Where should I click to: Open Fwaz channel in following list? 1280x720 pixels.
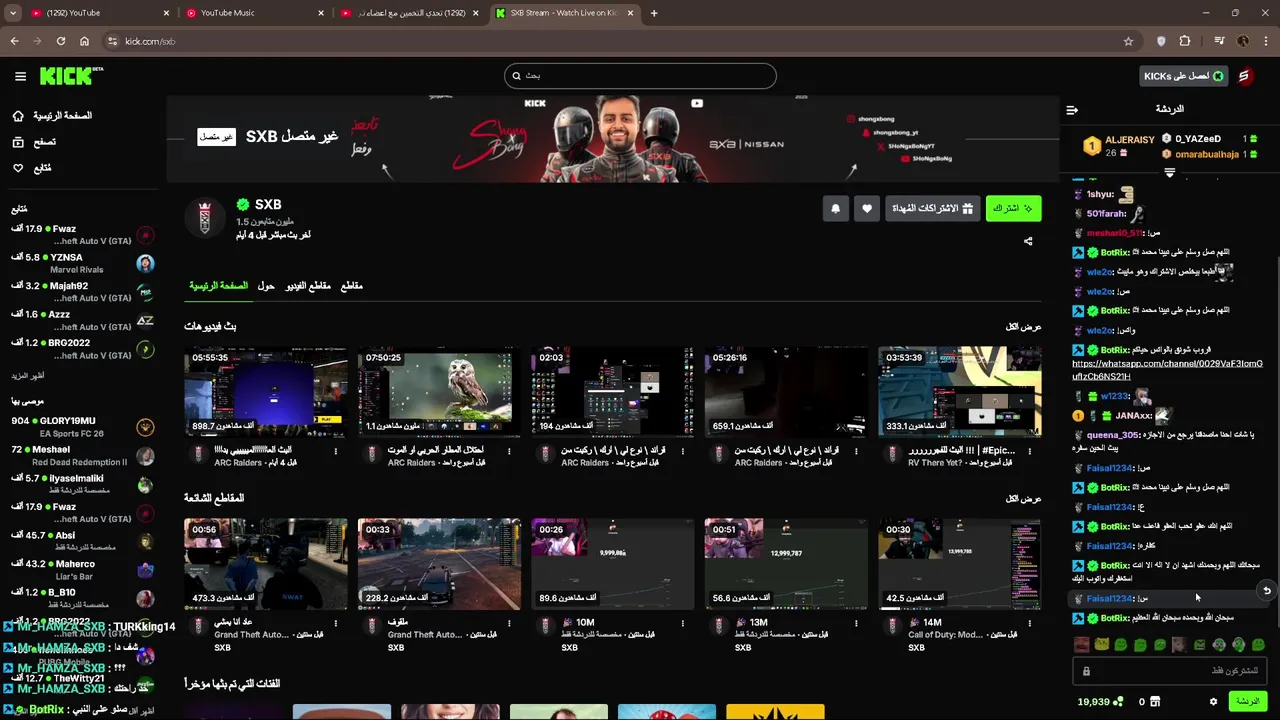click(83, 236)
